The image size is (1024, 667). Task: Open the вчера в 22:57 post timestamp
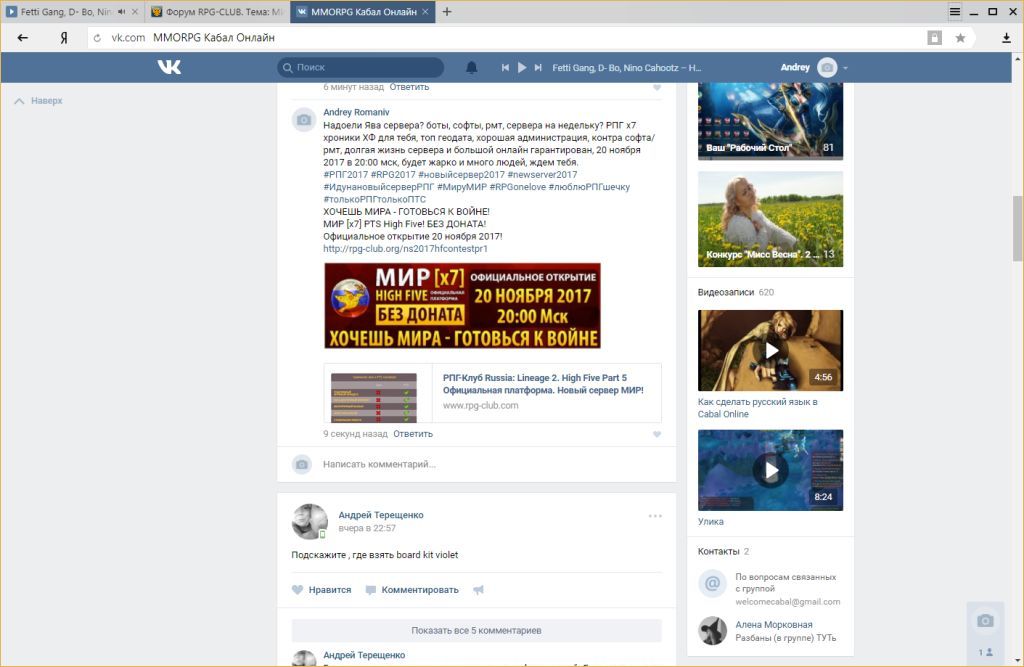pos(367,528)
